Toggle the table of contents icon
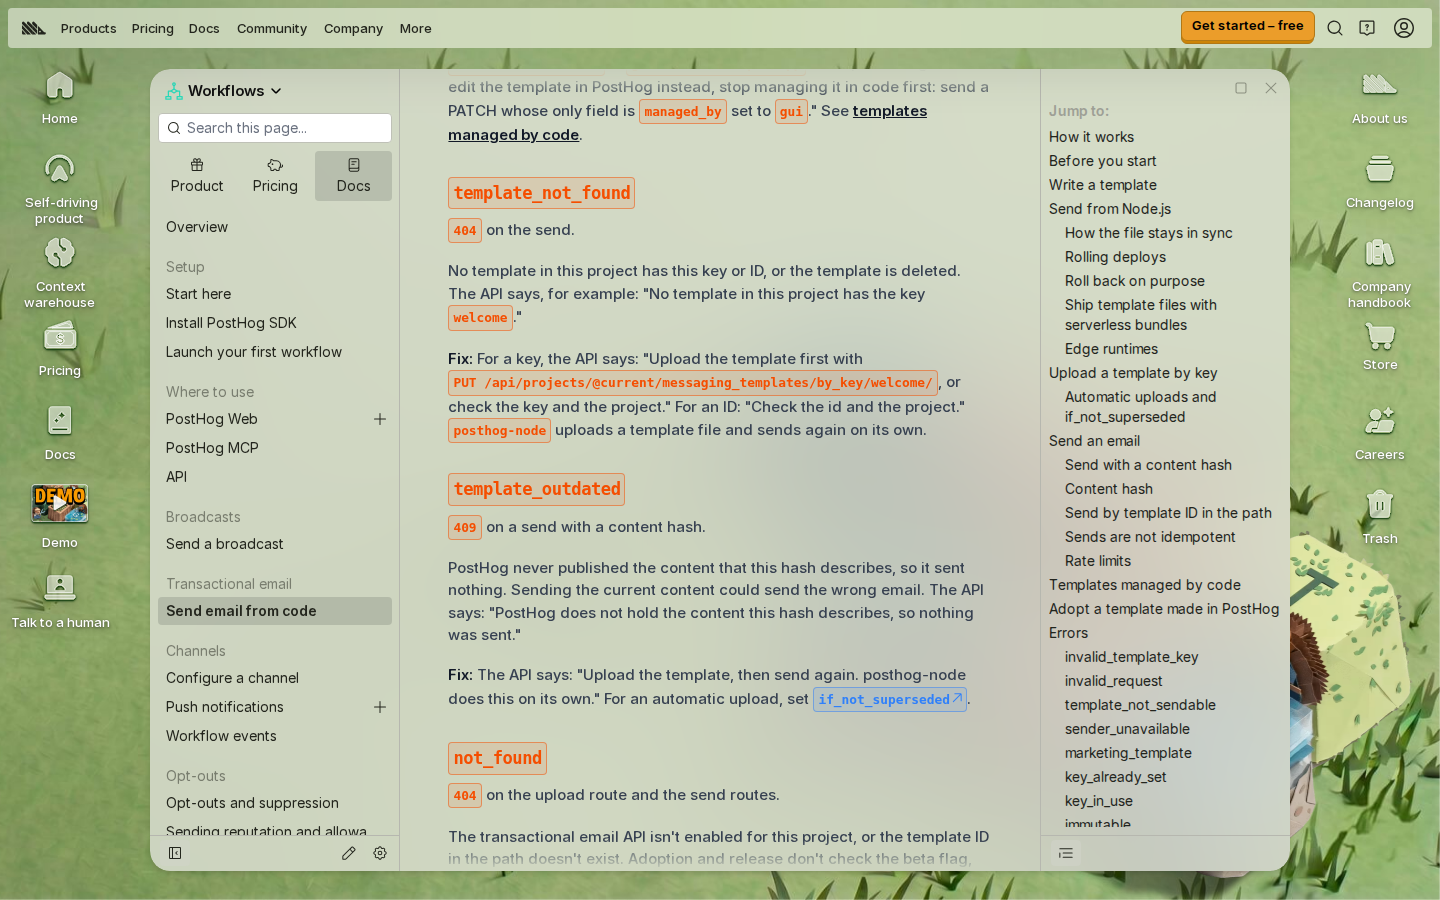 (x=1066, y=853)
